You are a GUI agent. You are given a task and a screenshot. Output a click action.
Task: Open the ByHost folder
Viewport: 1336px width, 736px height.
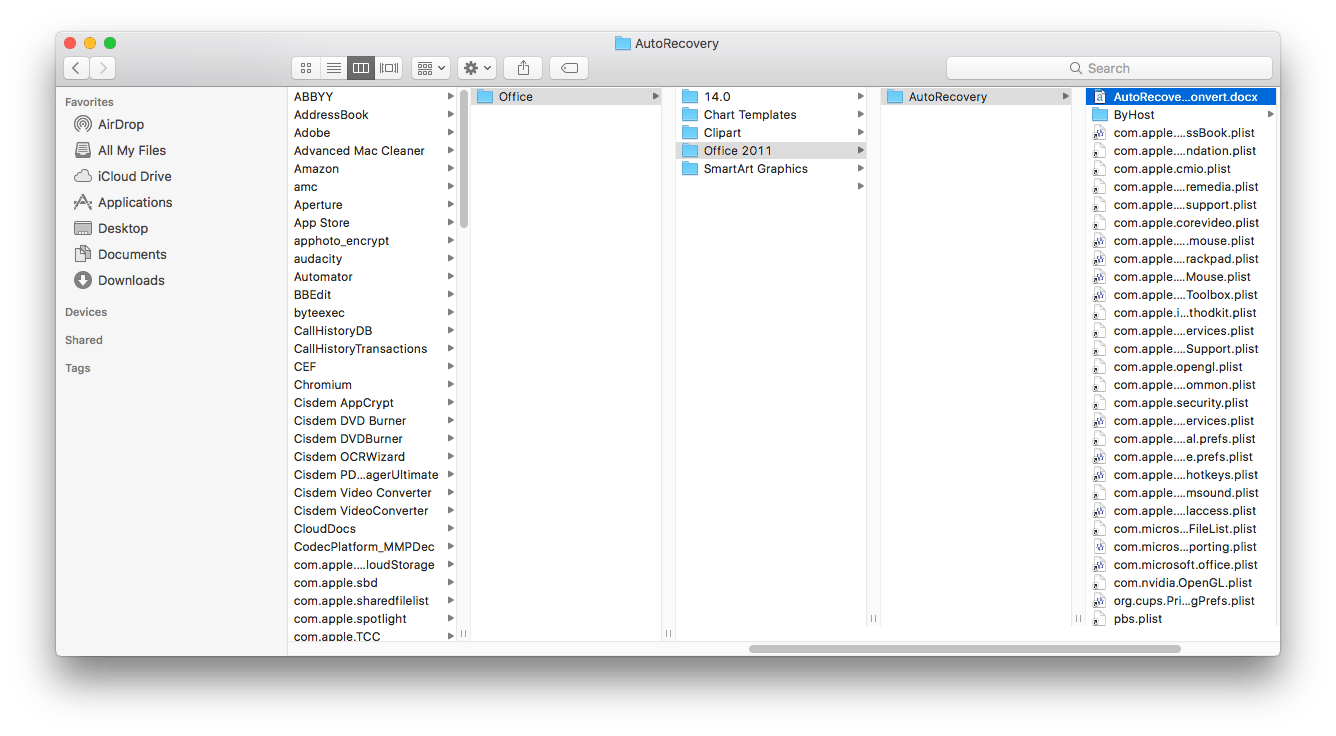pyautogui.click(x=1133, y=115)
